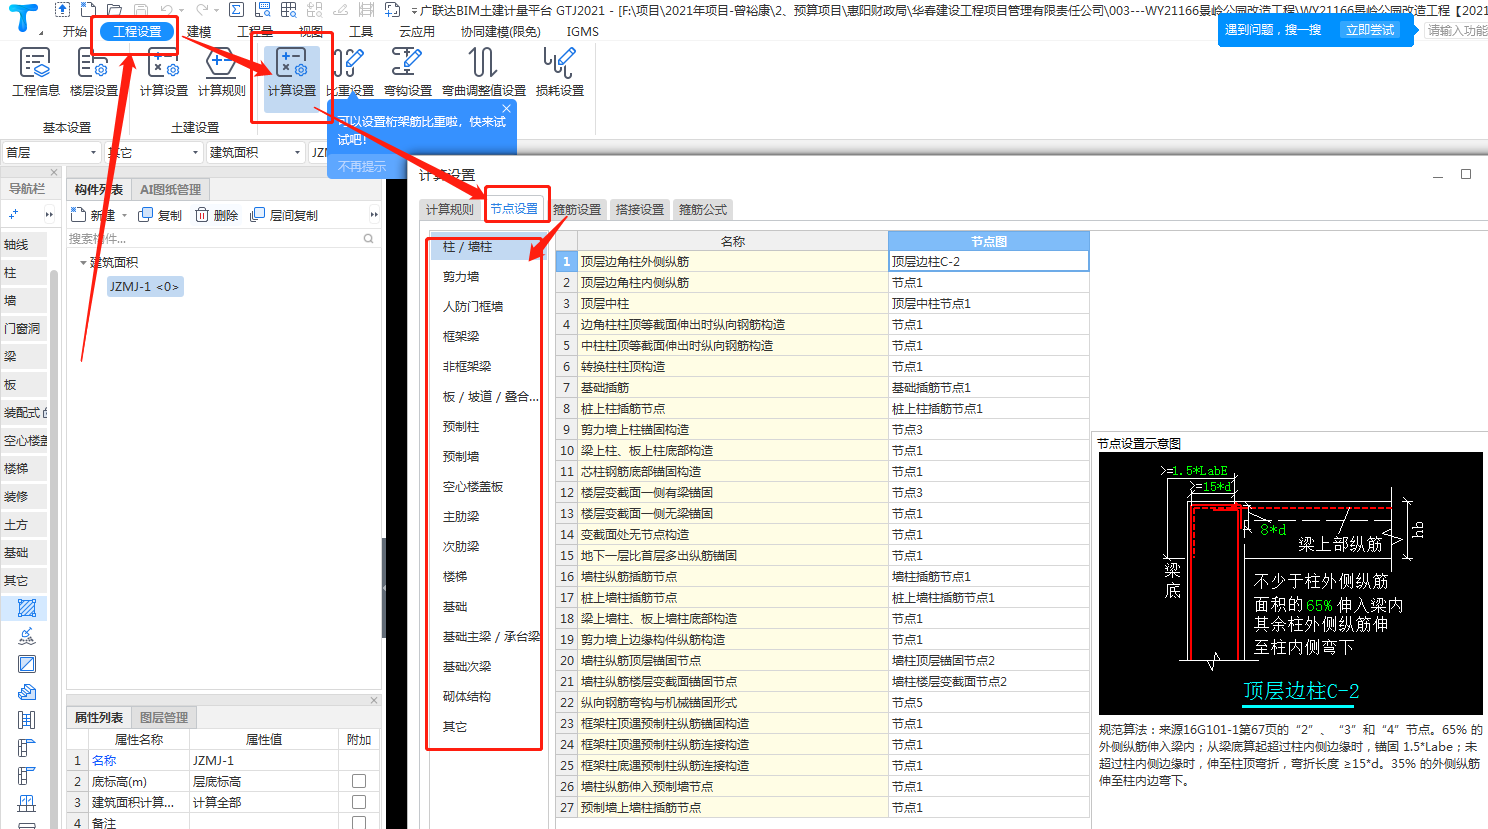Click the search magnifier in component list
The width and height of the screenshot is (1488, 829).
pyautogui.click(x=369, y=238)
